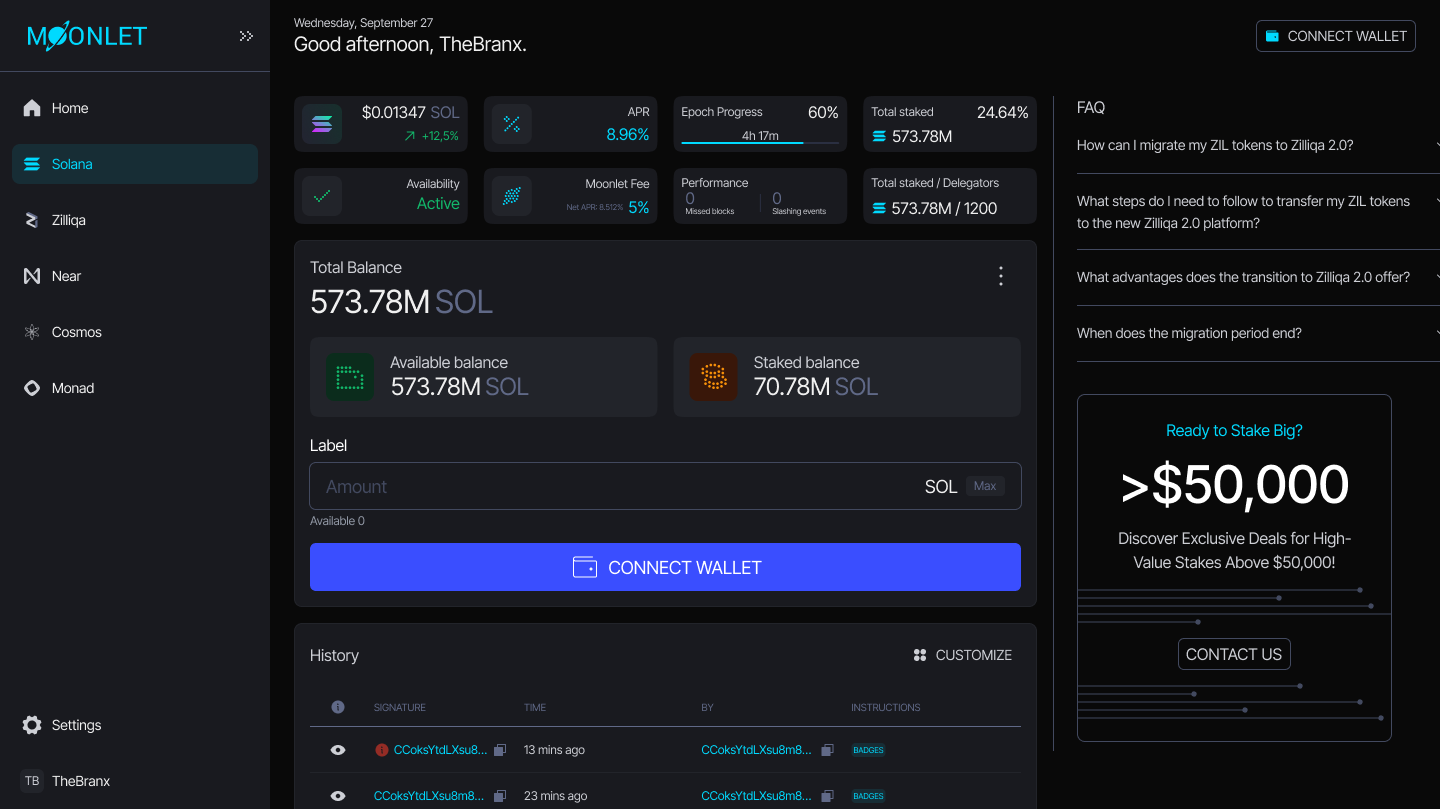Click the 8.96% APR value
The width and height of the screenshot is (1440, 809).
627,134
